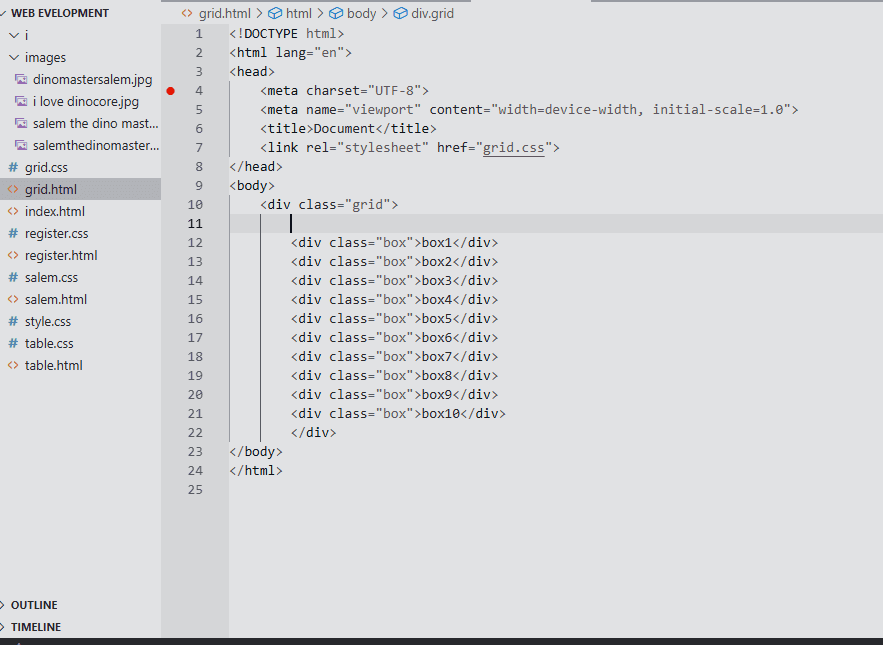Select the html breadcrumb element
Image resolution: width=883 pixels, height=645 pixels.
click(x=298, y=14)
